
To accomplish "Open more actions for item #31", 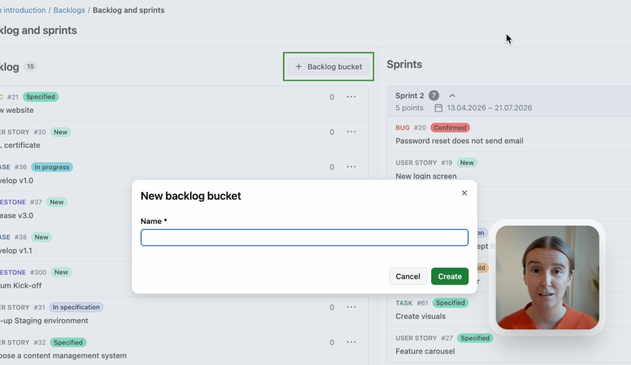I will pos(351,307).
